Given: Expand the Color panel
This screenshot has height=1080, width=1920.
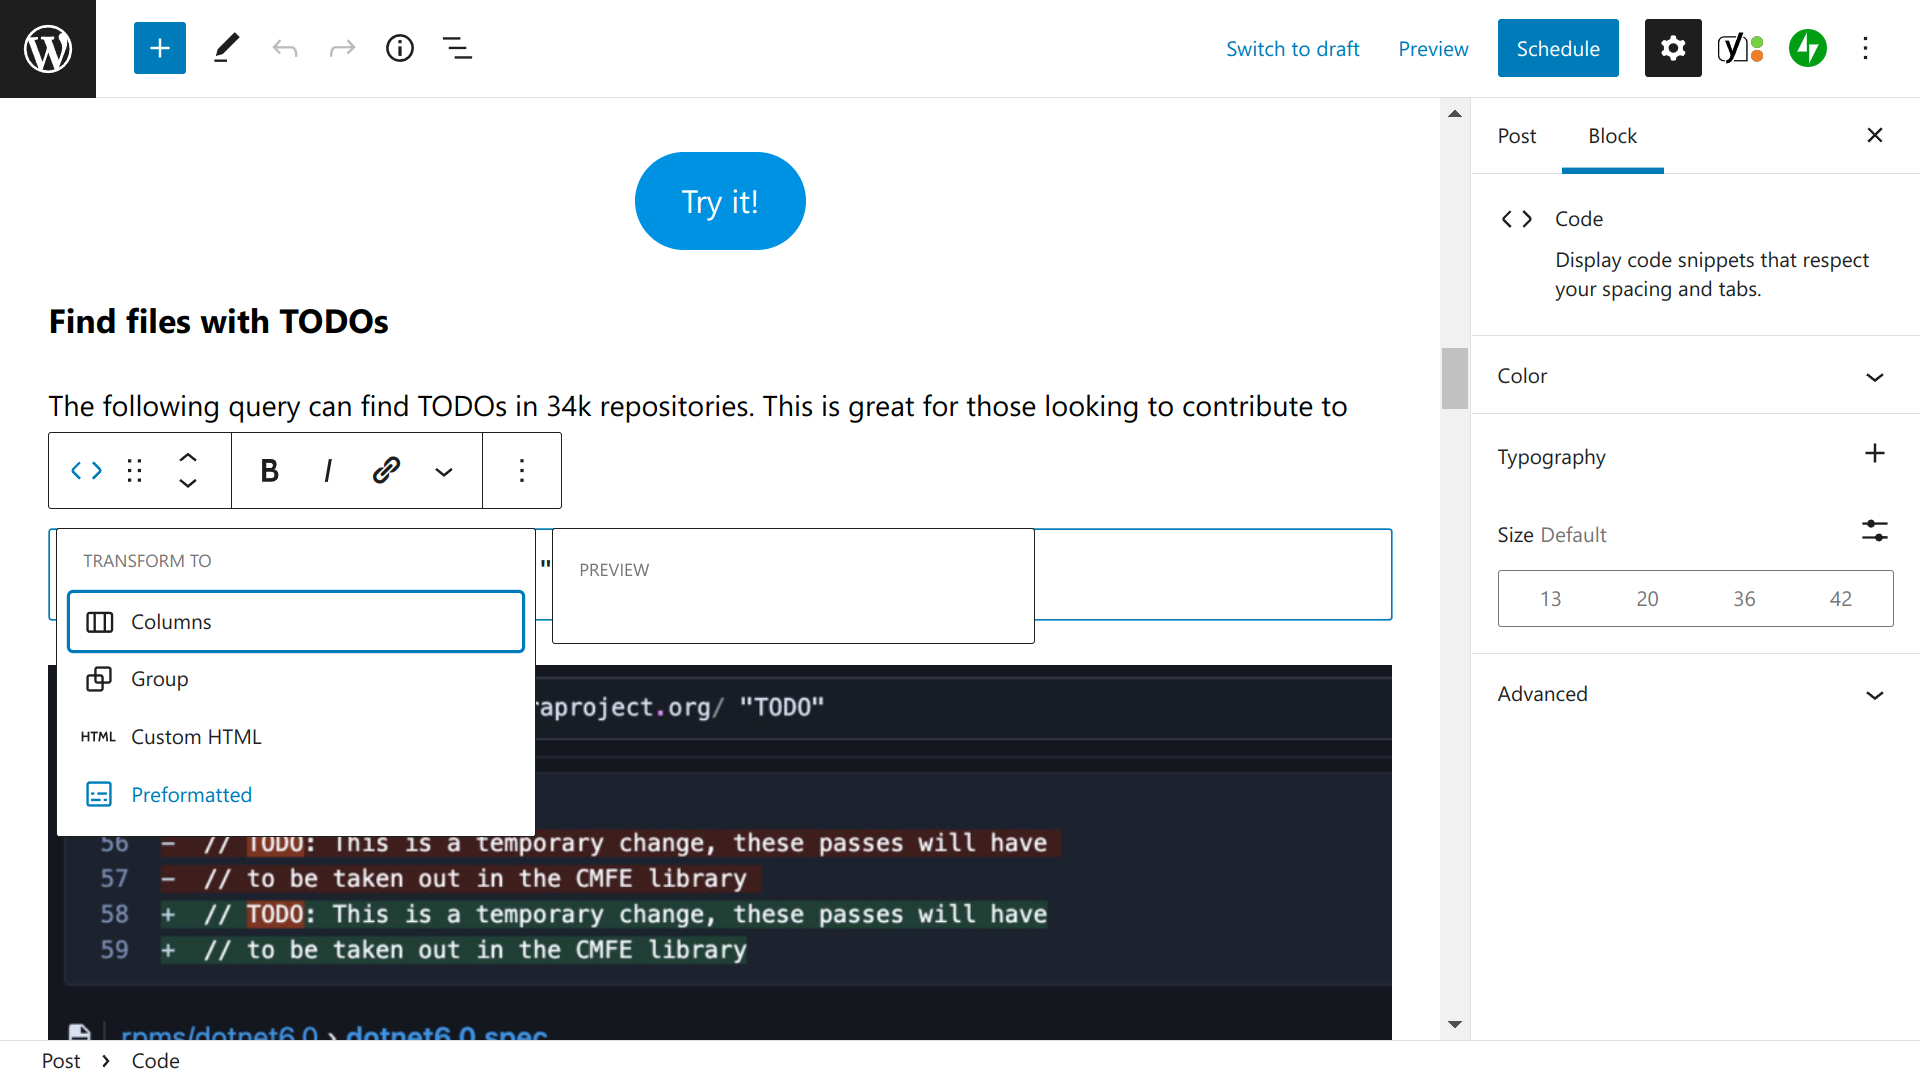Looking at the screenshot, I should tap(1695, 376).
